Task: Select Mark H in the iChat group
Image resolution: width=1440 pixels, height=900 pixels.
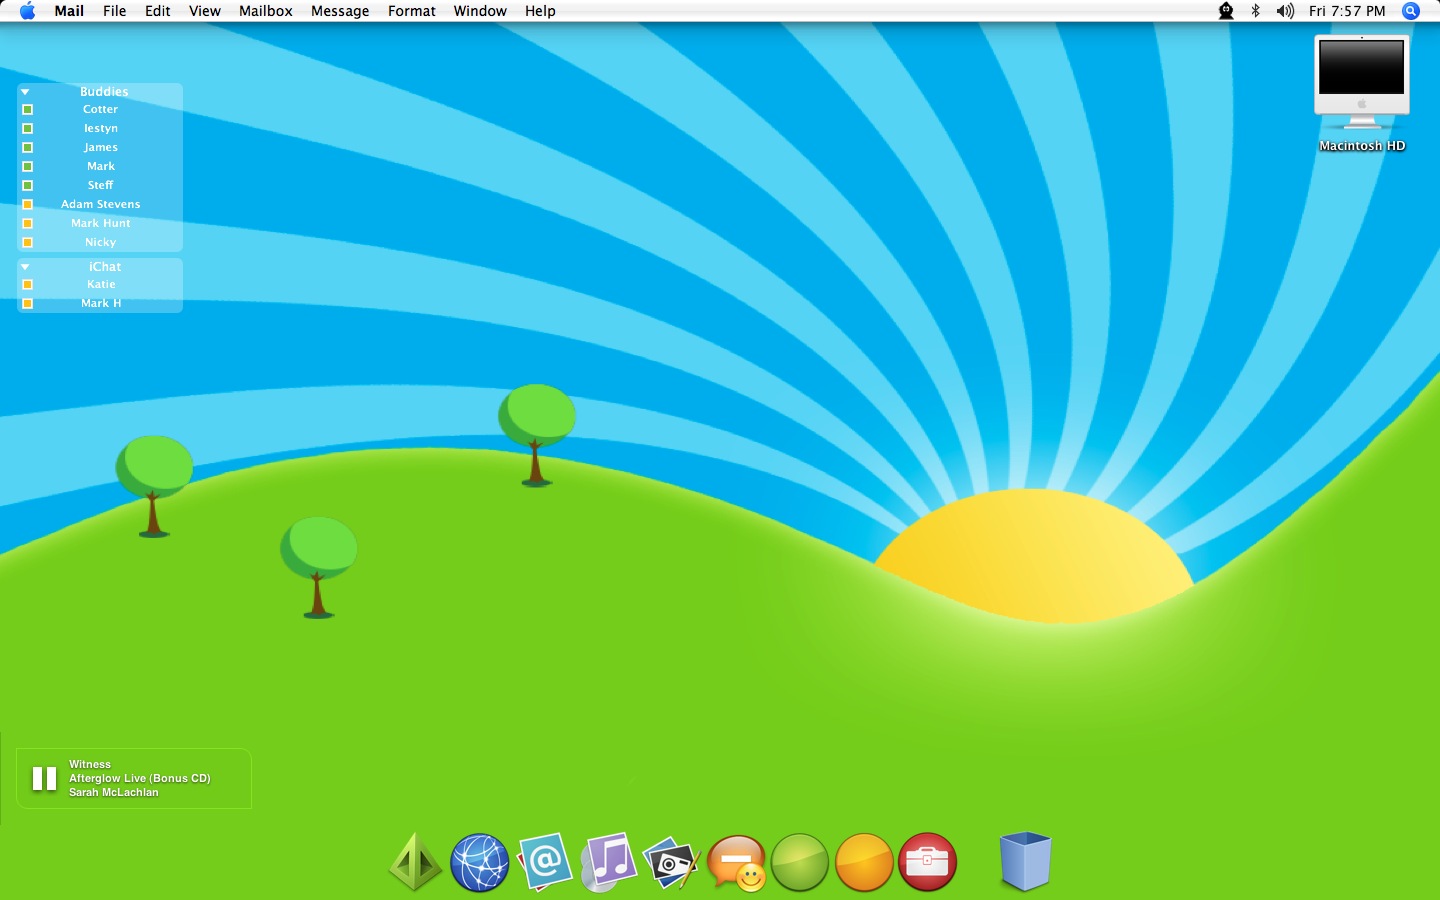Action: point(100,303)
